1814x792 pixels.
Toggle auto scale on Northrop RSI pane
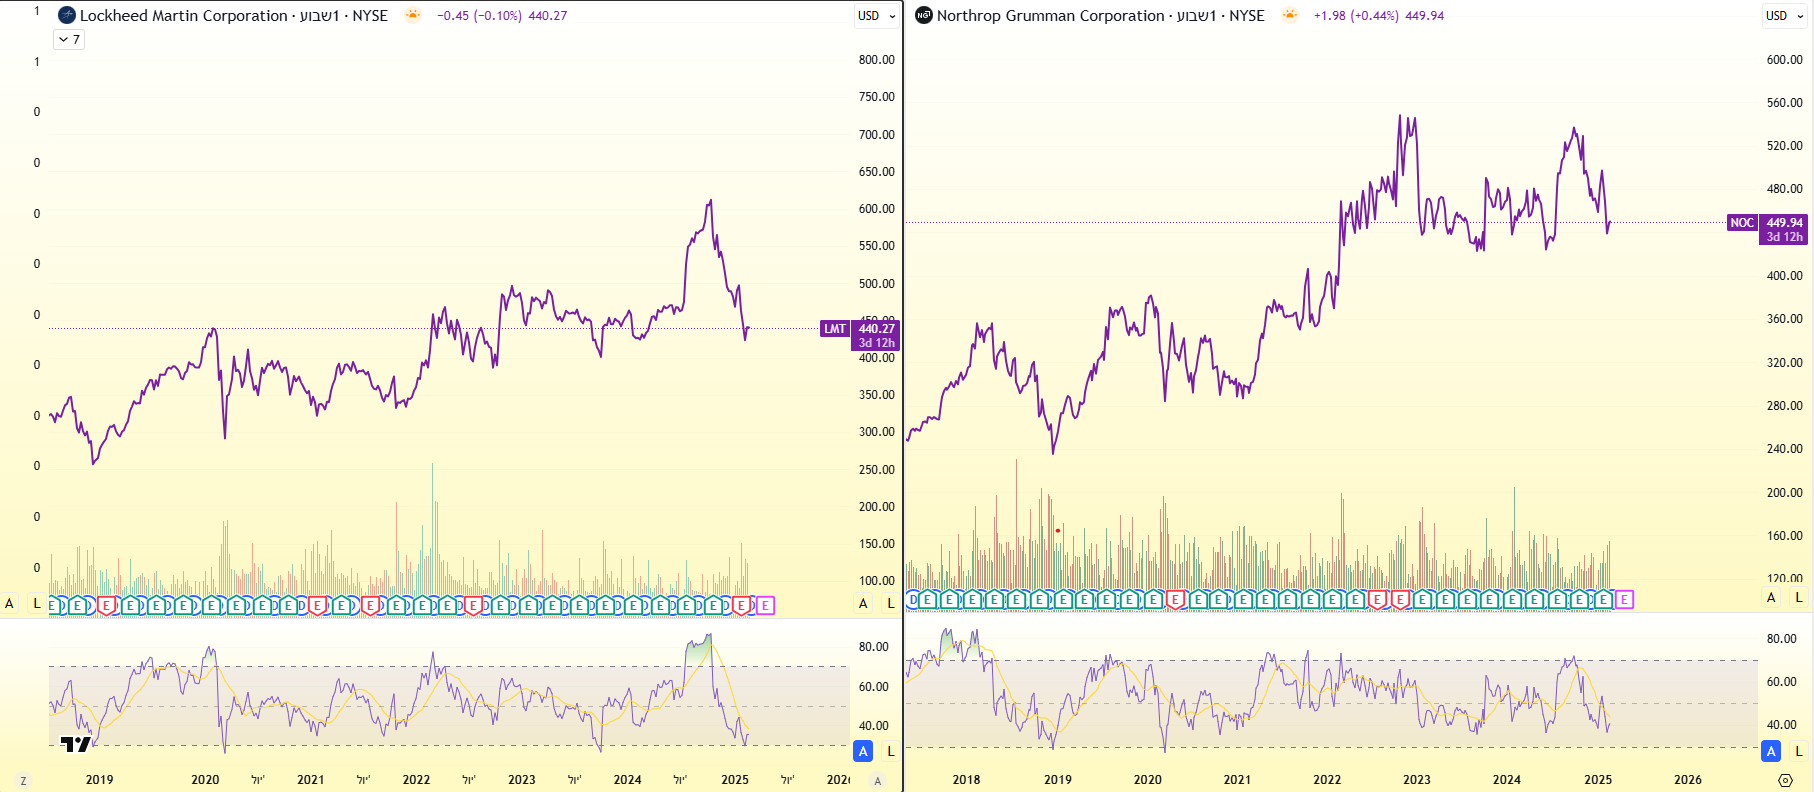(x=1771, y=751)
